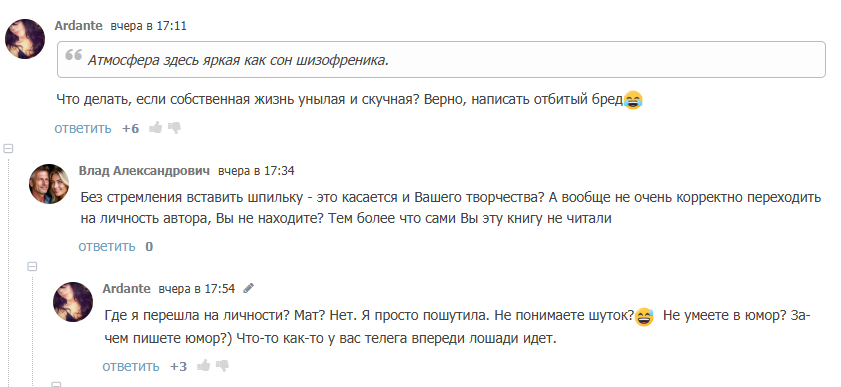
Task: Collapse the thread below Ardante's 17:54 reply
Action: [x=56, y=384]
